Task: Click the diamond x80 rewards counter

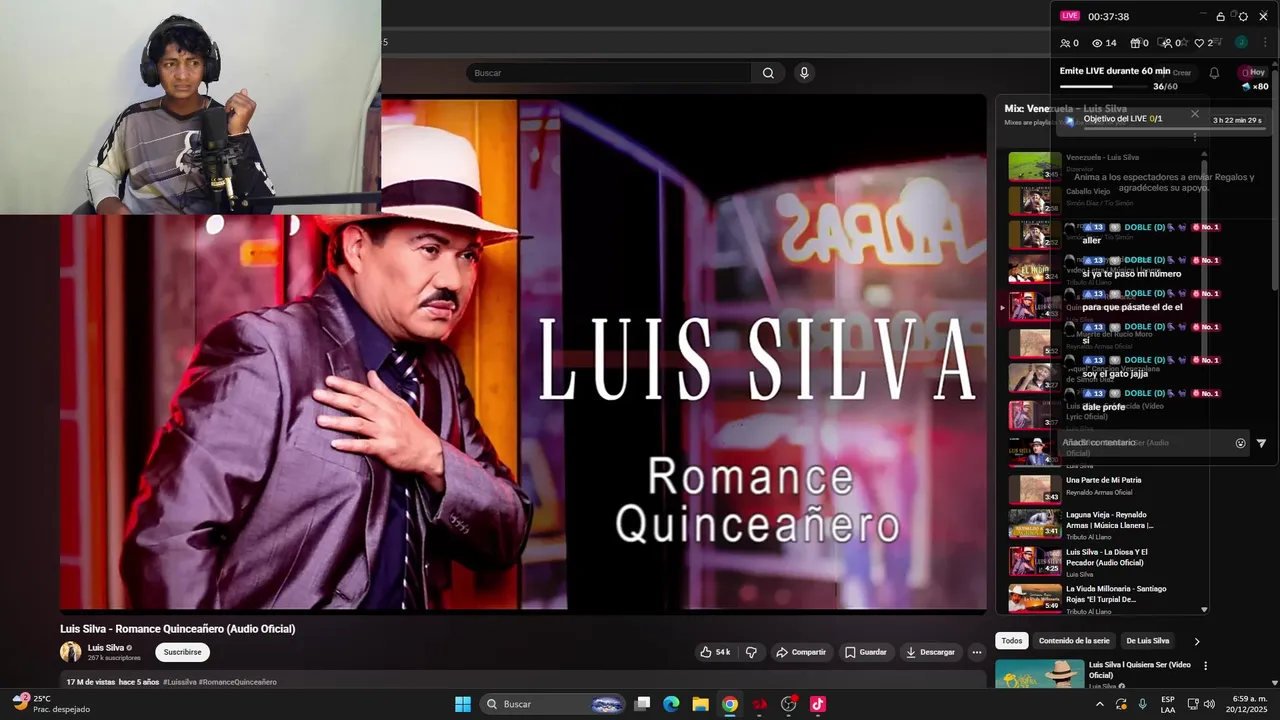Action: pyautogui.click(x=1255, y=87)
